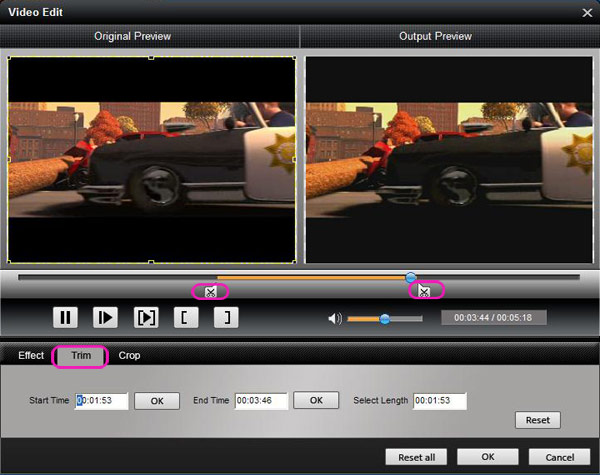Viewport: 600px width, 475px height.
Task: Set trim start with left bracket button
Action: tap(186, 317)
